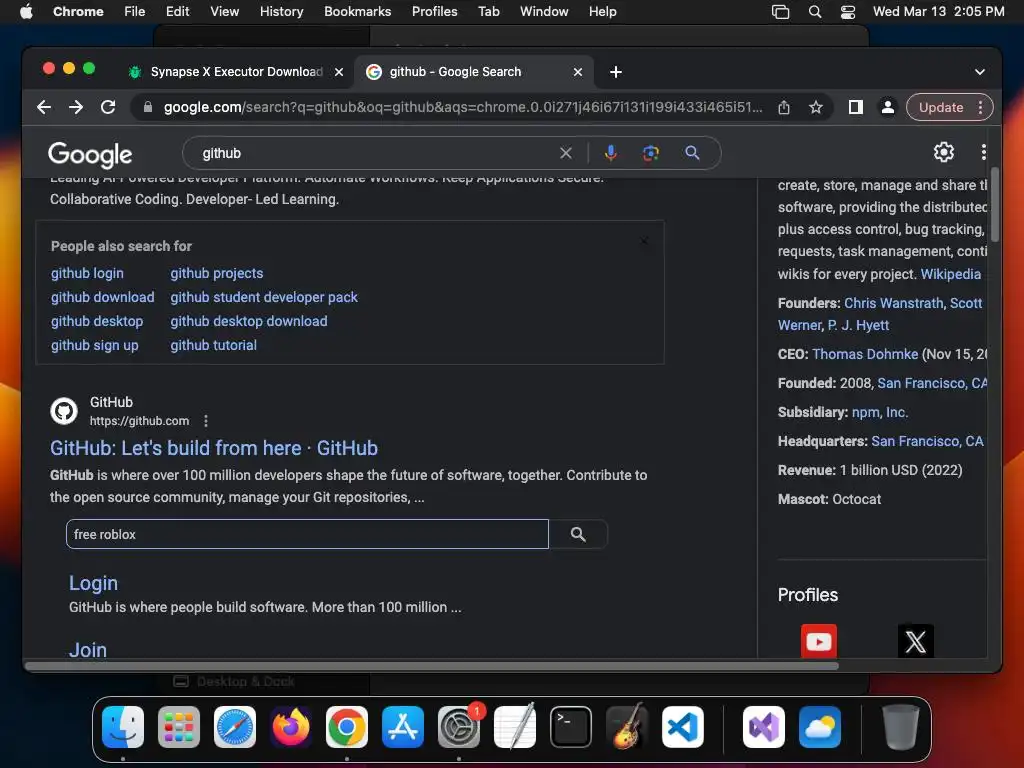This screenshot has width=1024, height=768.
Task: Open Spotlight search in menu bar
Action: (x=814, y=12)
